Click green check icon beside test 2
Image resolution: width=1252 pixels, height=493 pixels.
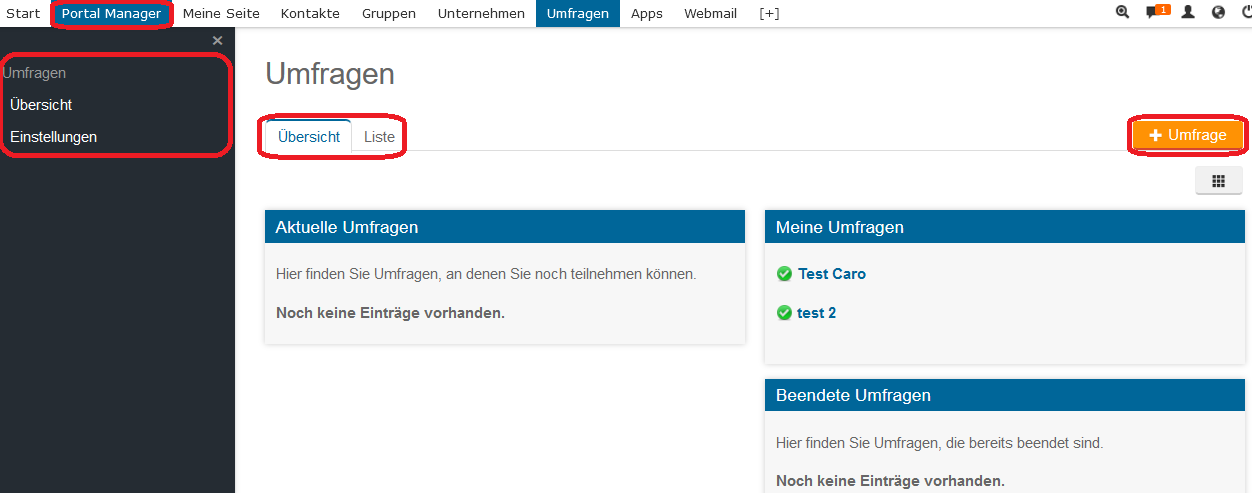point(784,313)
